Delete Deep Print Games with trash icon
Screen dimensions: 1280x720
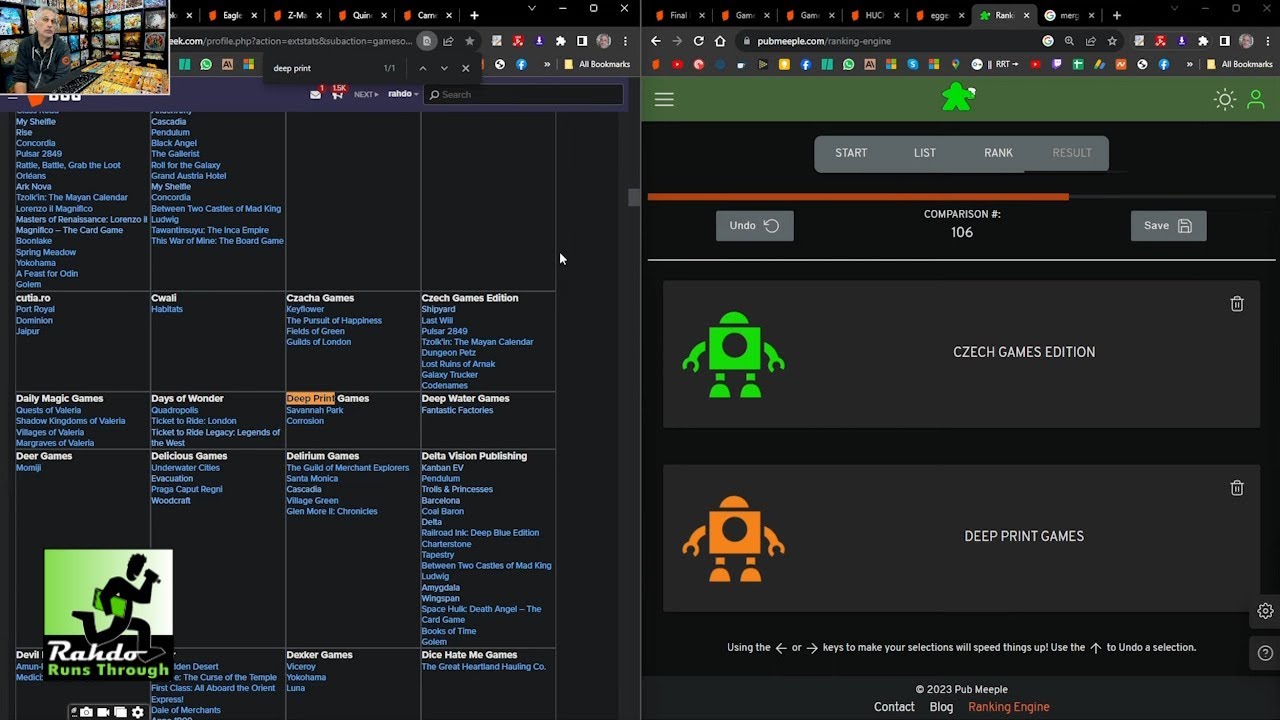1237,488
